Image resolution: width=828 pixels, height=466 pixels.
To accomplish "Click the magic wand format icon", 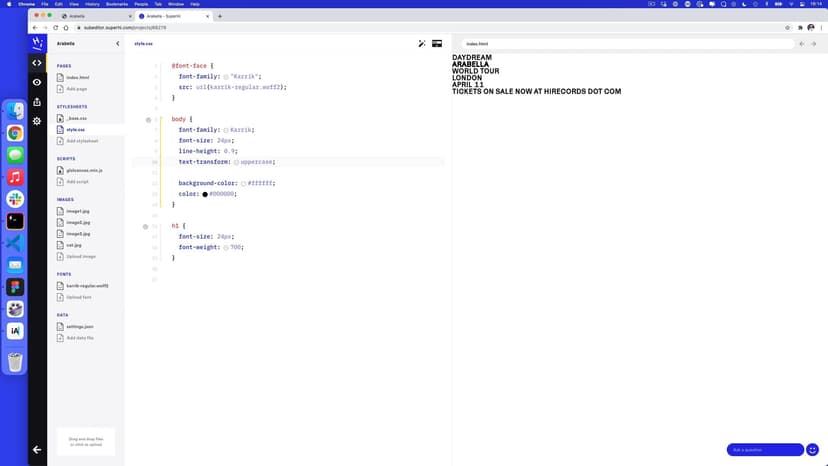I will pos(422,44).
